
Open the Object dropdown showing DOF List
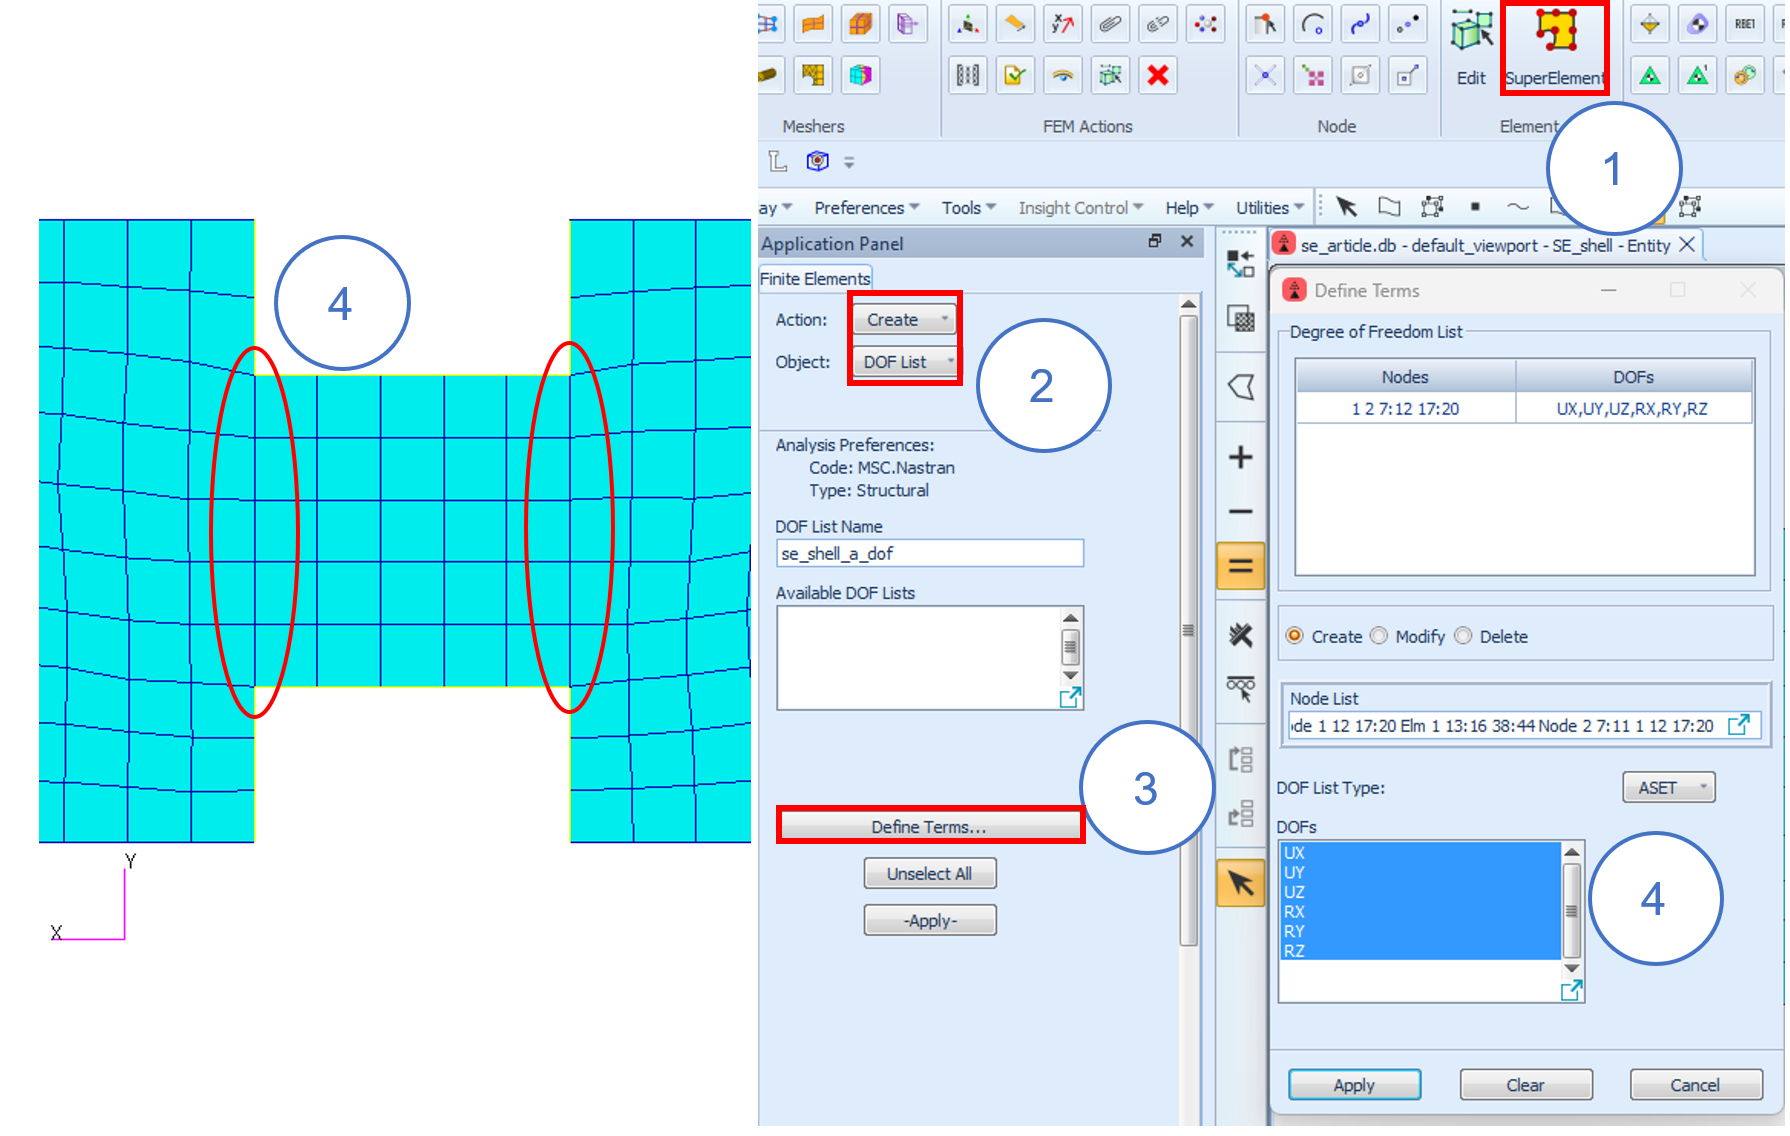[x=904, y=362]
